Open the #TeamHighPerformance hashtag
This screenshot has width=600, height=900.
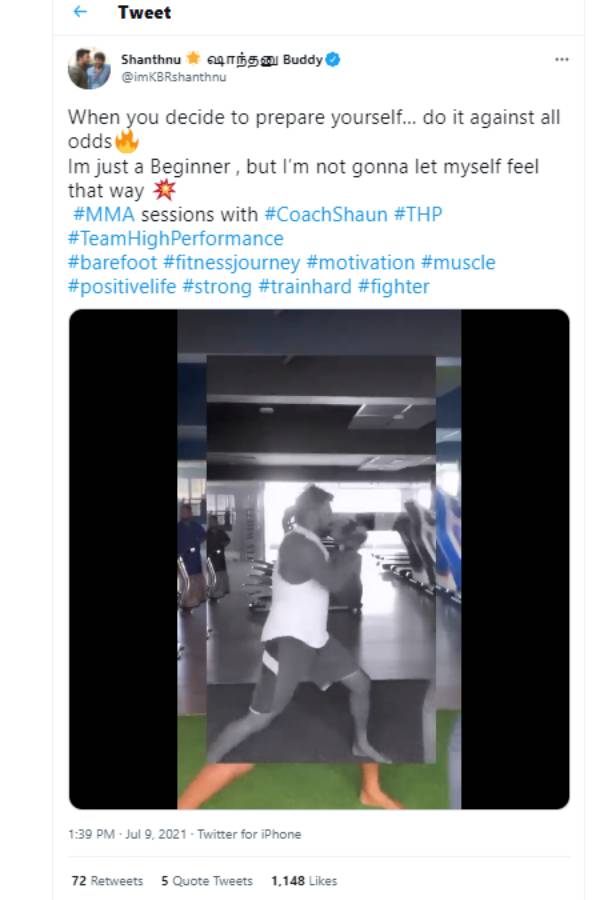coord(176,239)
